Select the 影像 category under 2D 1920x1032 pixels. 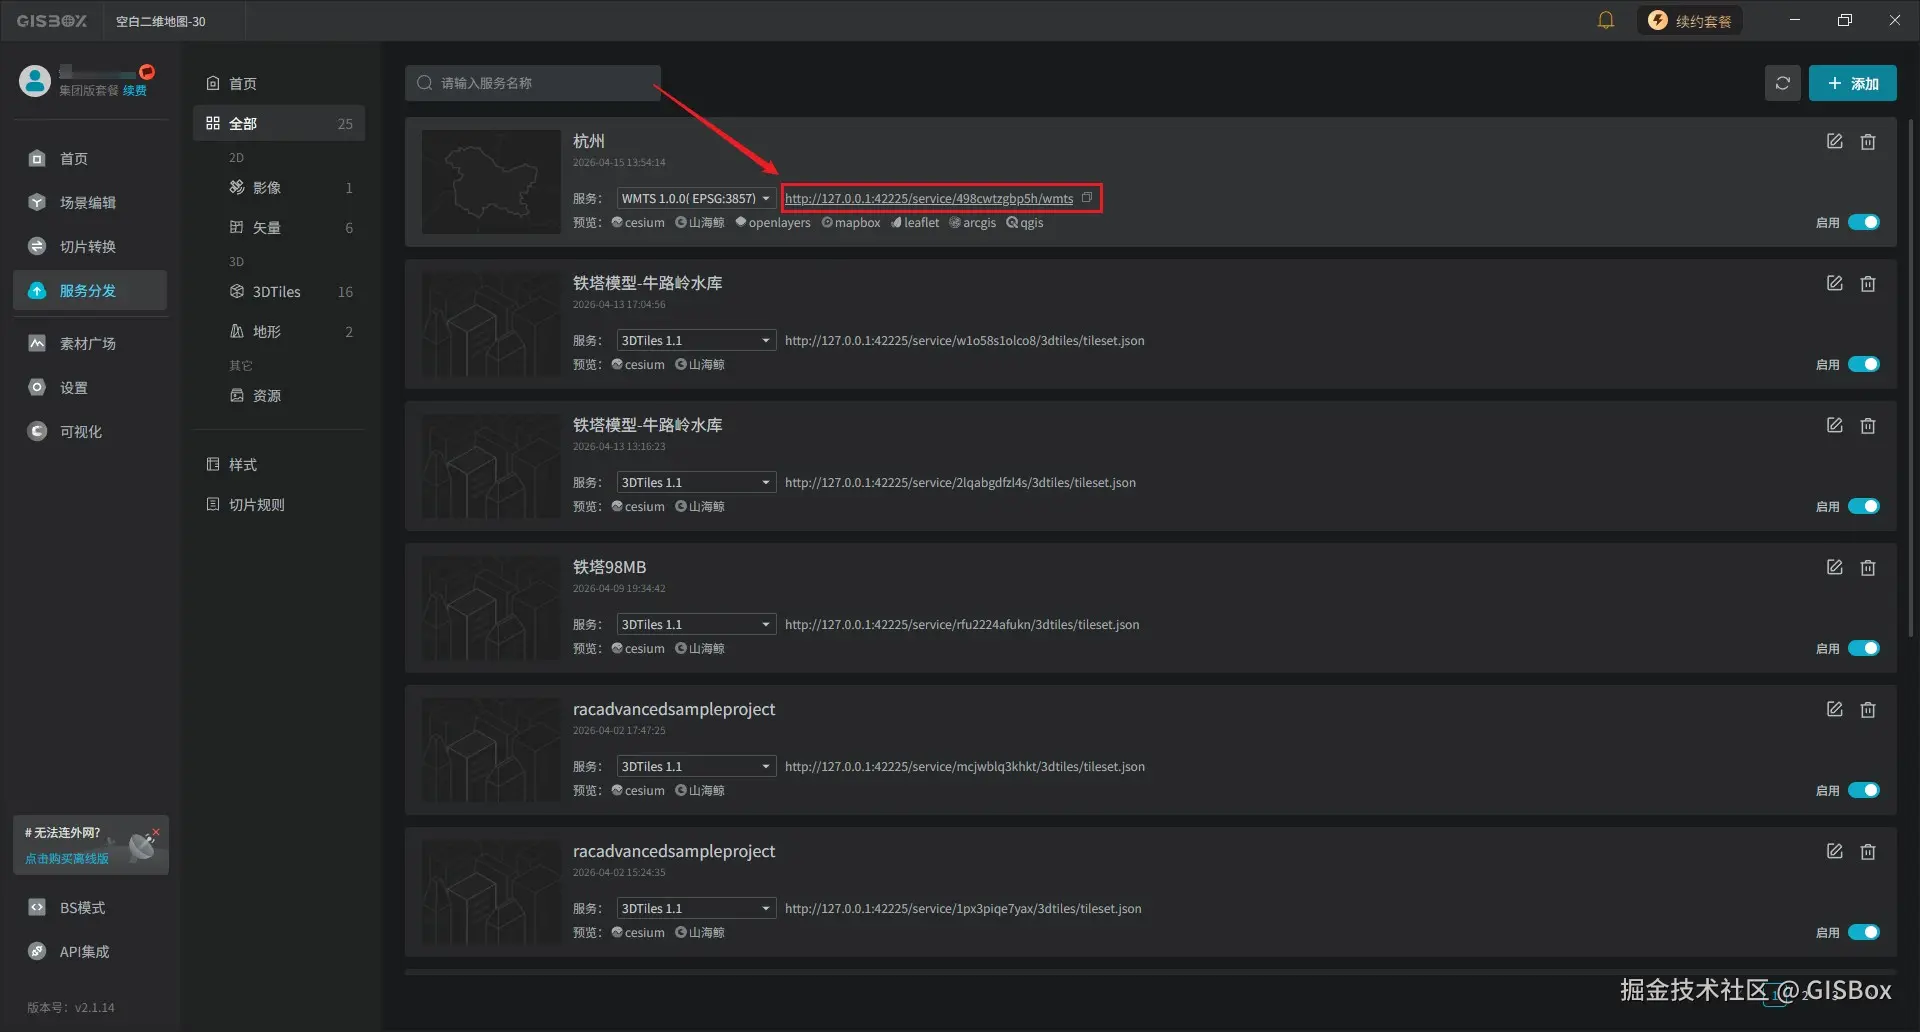265,187
